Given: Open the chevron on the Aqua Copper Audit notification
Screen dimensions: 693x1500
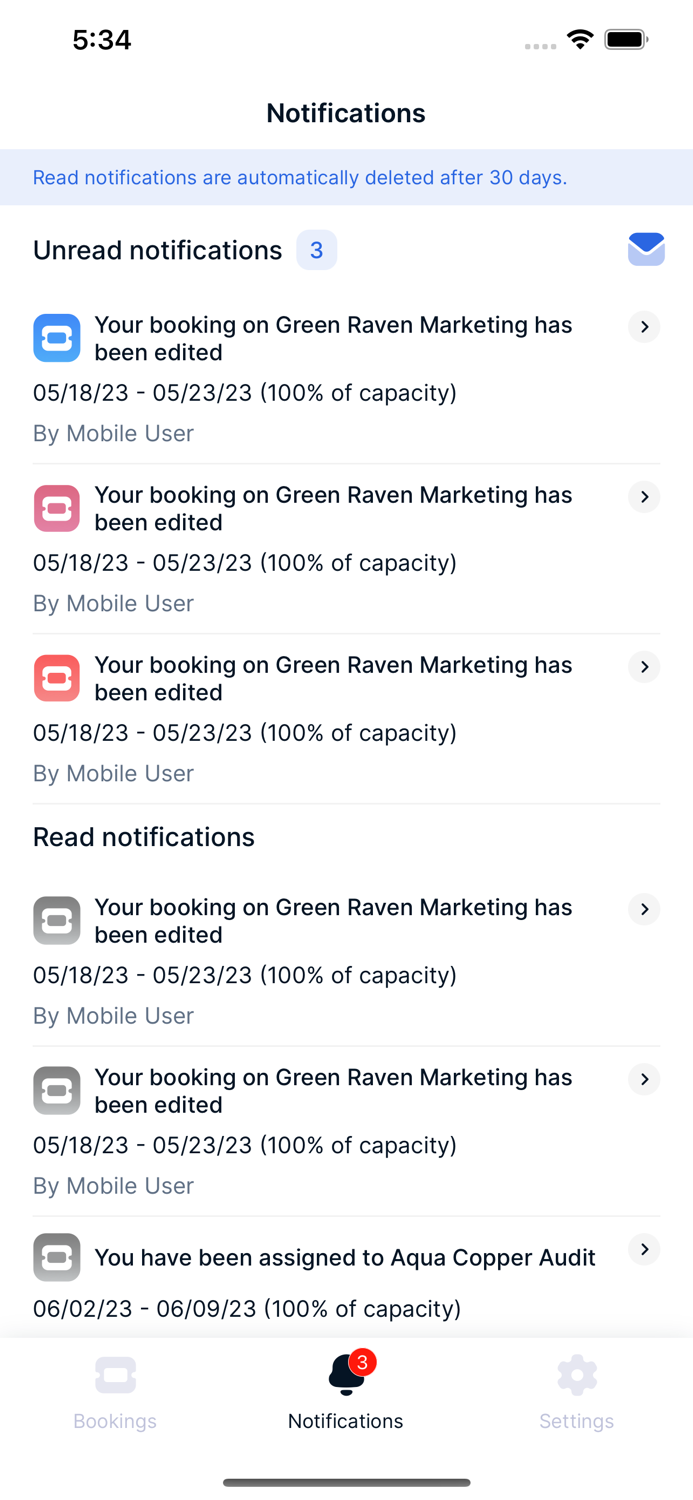Looking at the screenshot, I should (x=643, y=1249).
